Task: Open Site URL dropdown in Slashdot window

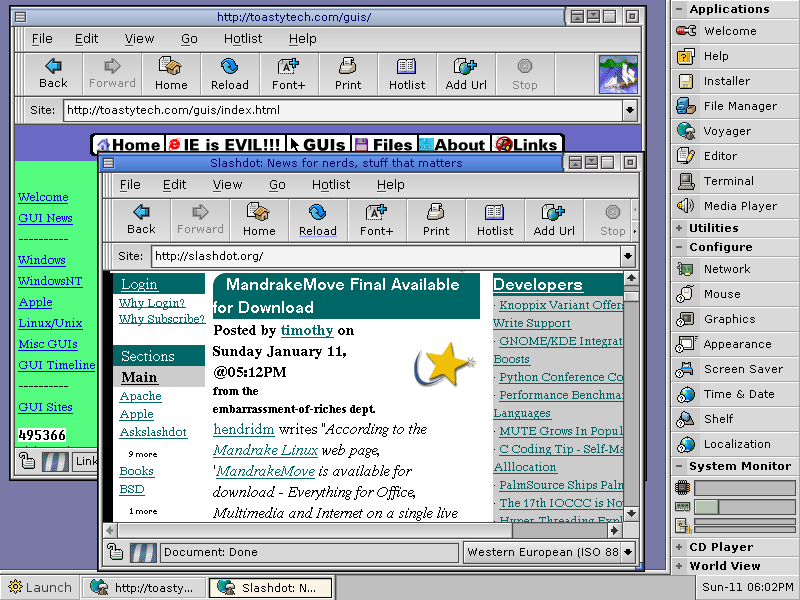Action: click(628, 256)
